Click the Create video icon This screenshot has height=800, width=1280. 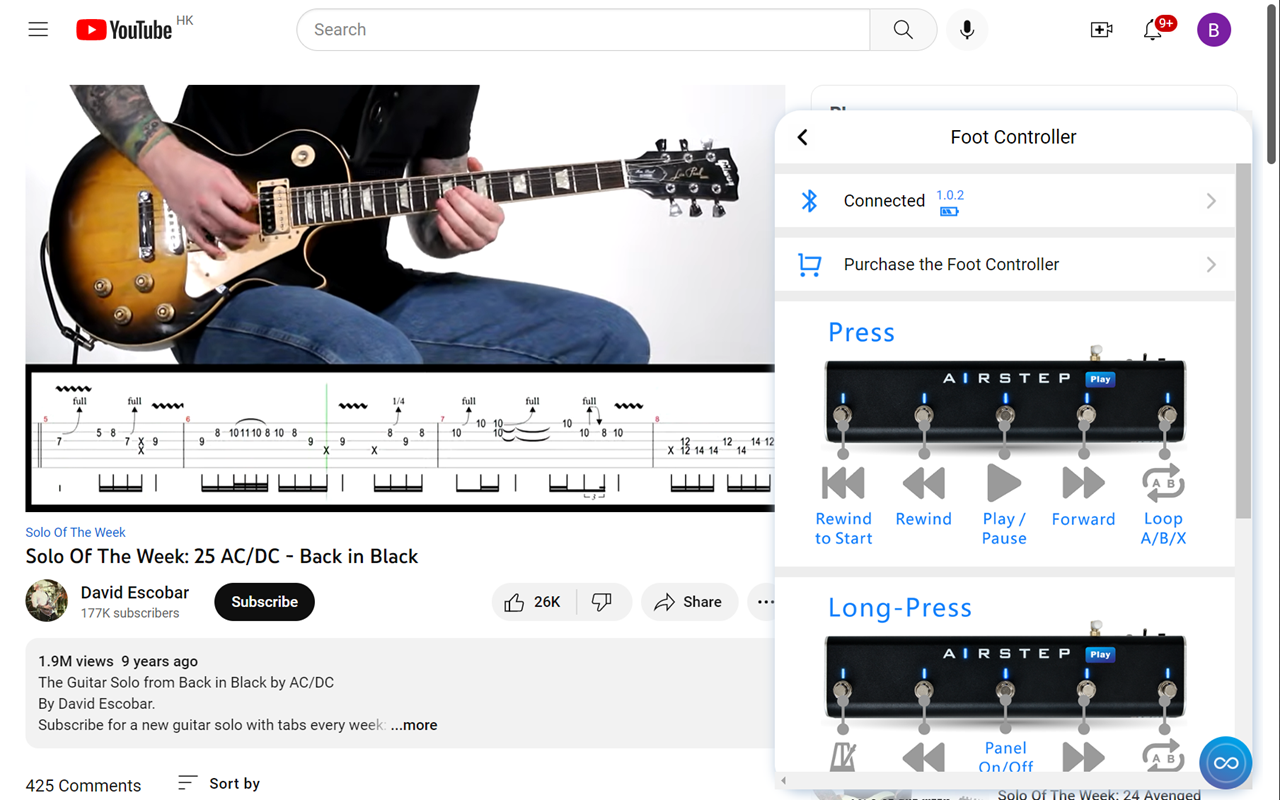tap(1101, 30)
